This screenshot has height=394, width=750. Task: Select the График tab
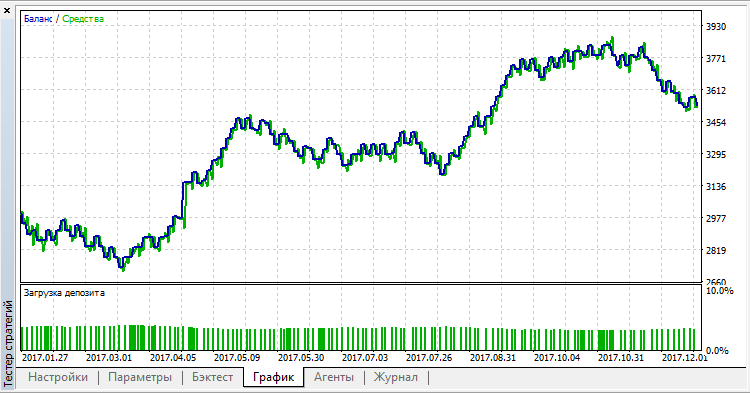(273, 377)
